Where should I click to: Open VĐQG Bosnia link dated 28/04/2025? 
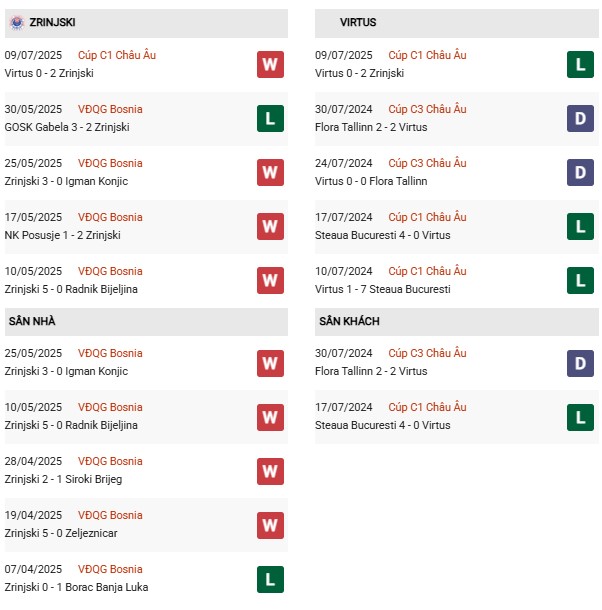click(x=110, y=461)
